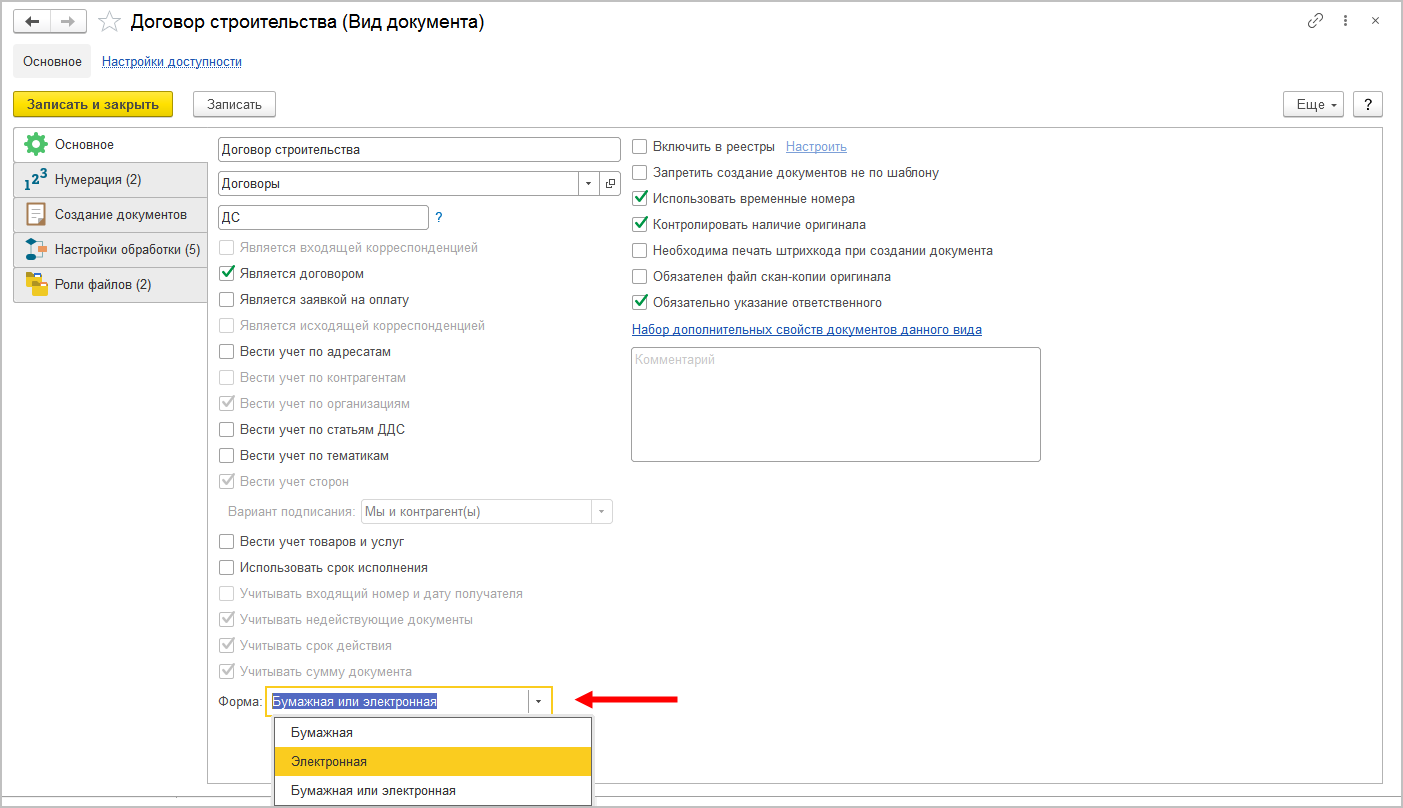1403x808 pixels.
Task: Click the processing settings flowchart icon
Action: pyautogui.click(x=36, y=249)
